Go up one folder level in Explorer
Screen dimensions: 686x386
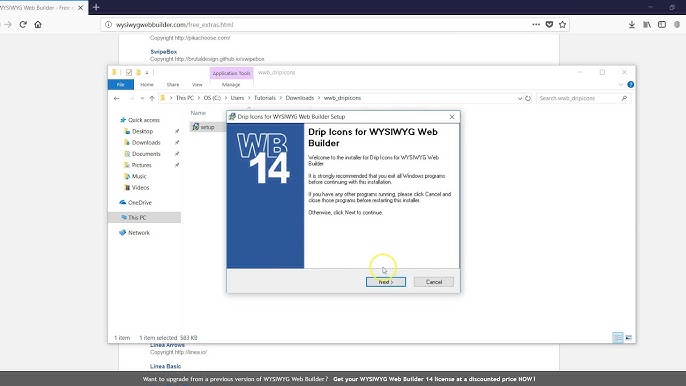tap(152, 98)
